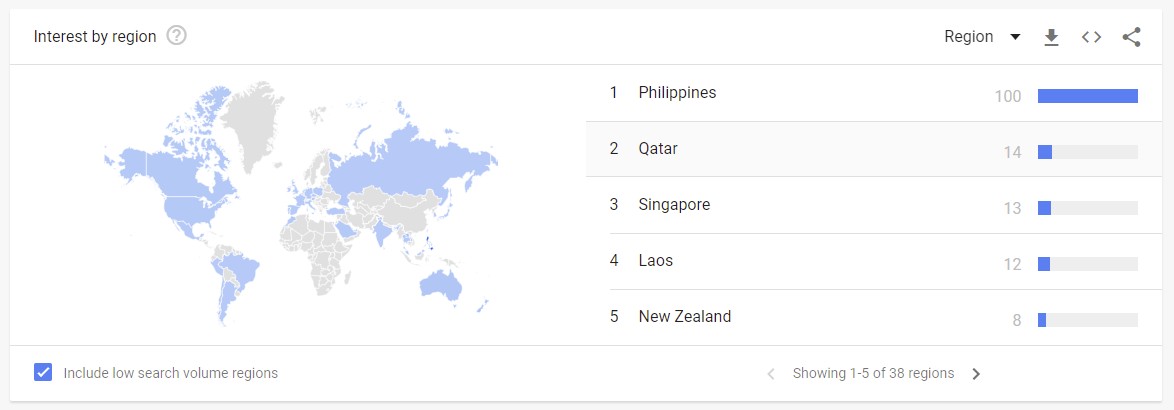Click the help question mark icon
This screenshot has width=1174, height=410.
coord(176,36)
